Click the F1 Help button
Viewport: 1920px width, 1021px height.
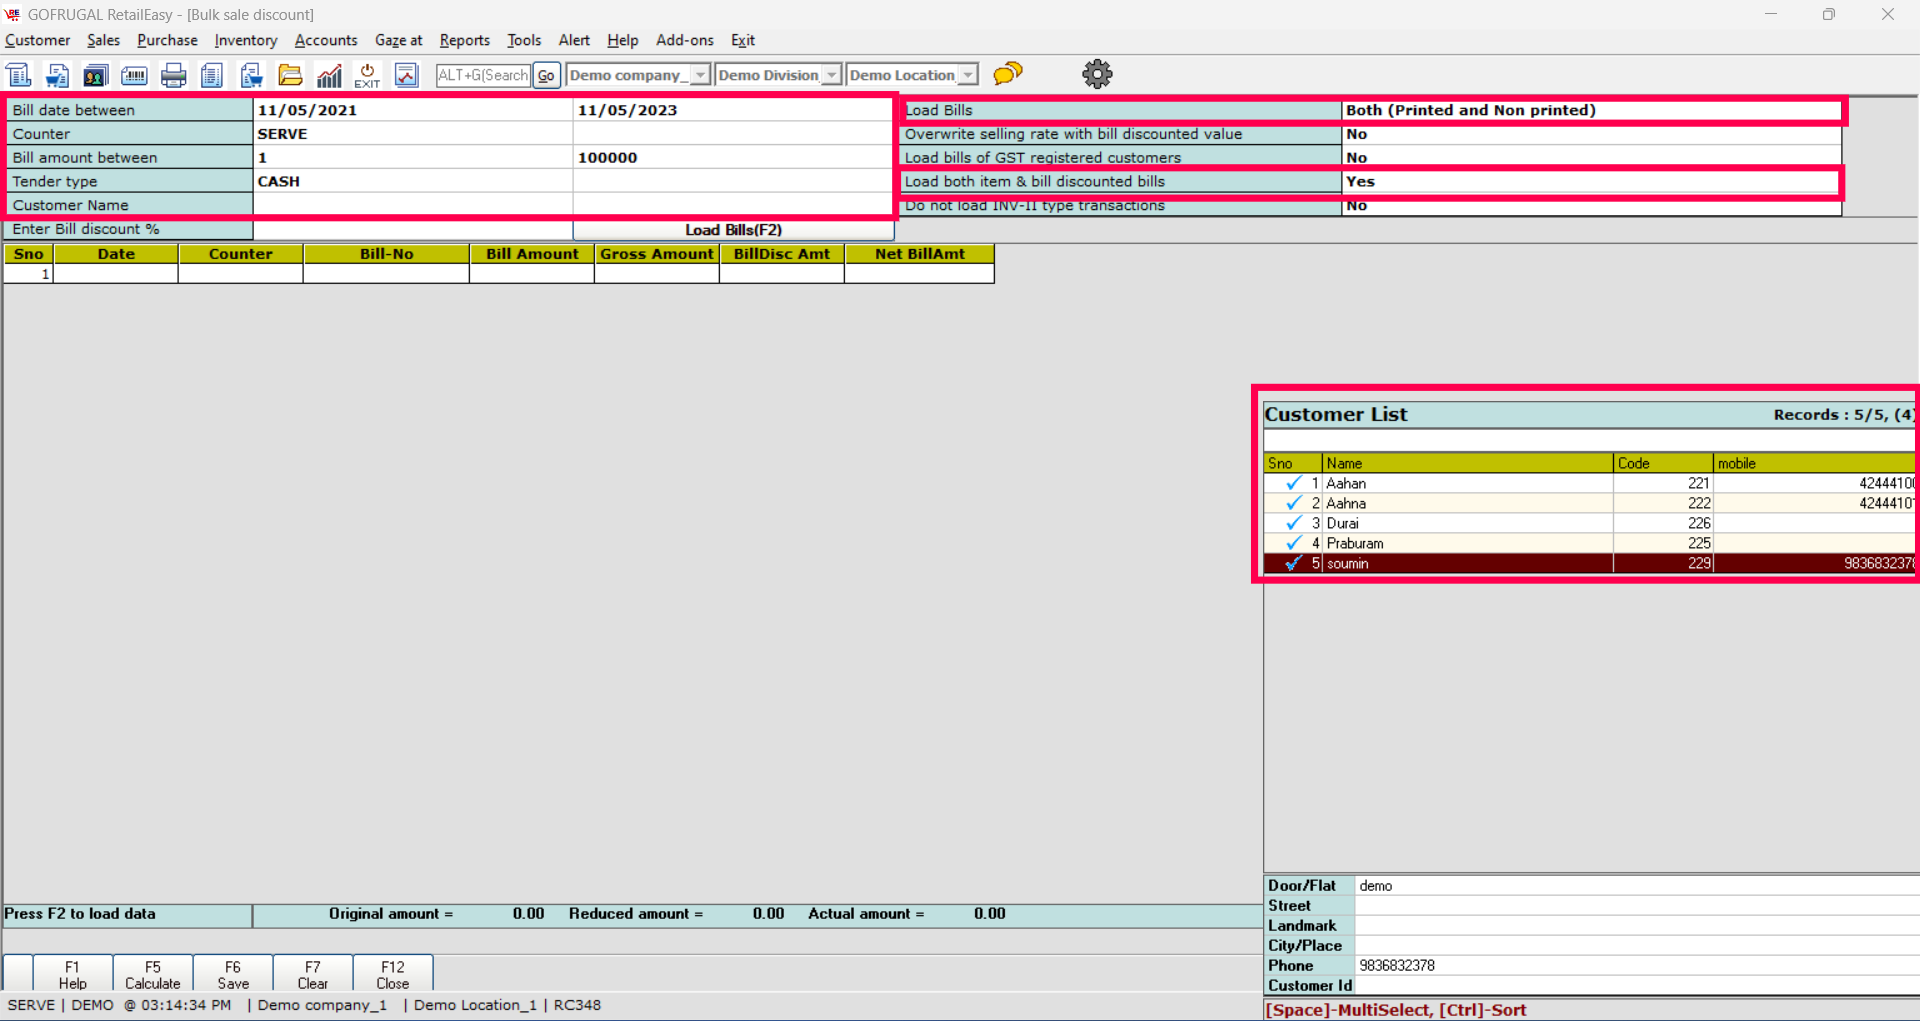click(x=73, y=974)
